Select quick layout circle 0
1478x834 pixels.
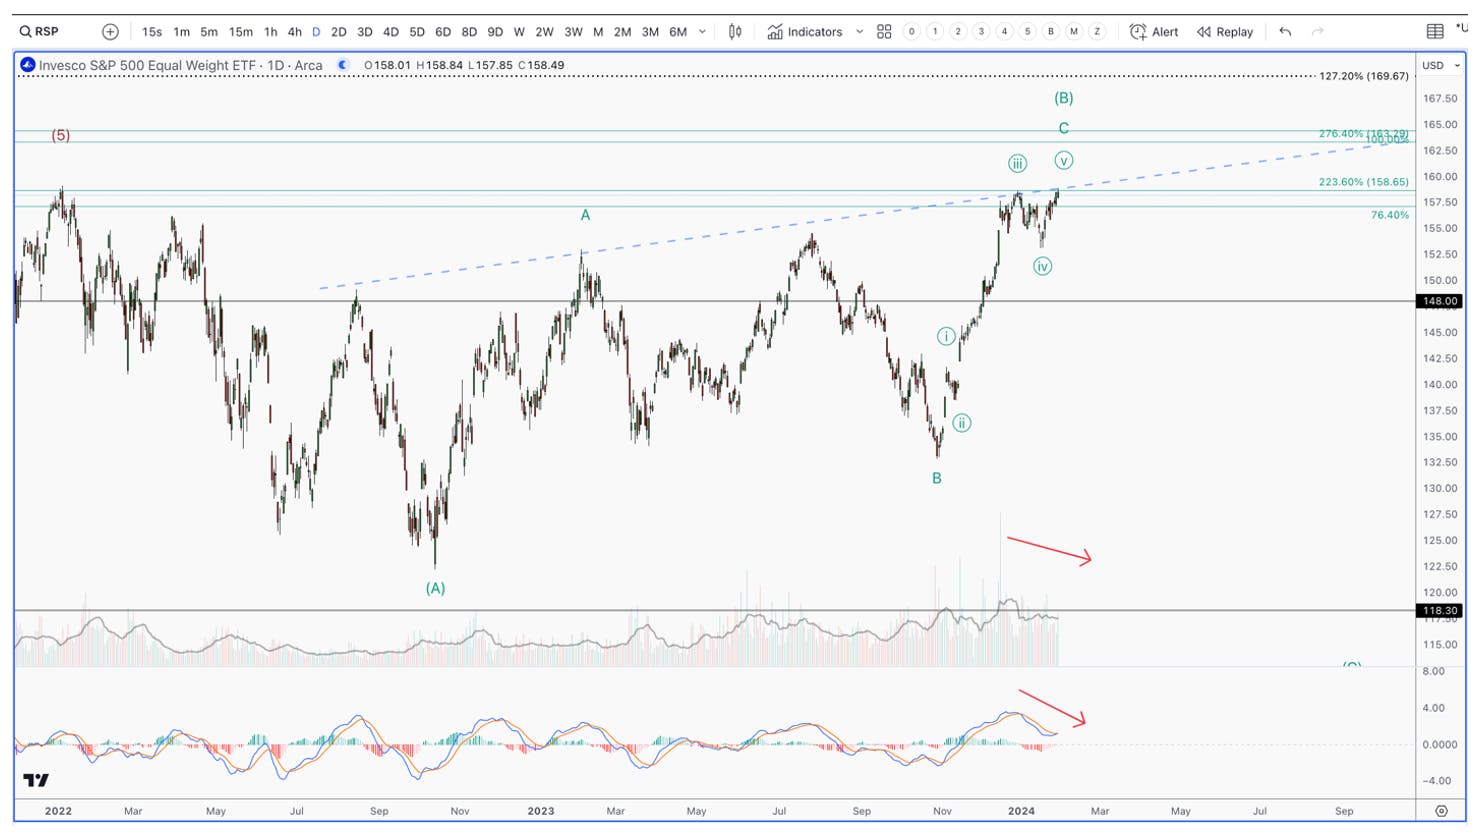(911, 32)
